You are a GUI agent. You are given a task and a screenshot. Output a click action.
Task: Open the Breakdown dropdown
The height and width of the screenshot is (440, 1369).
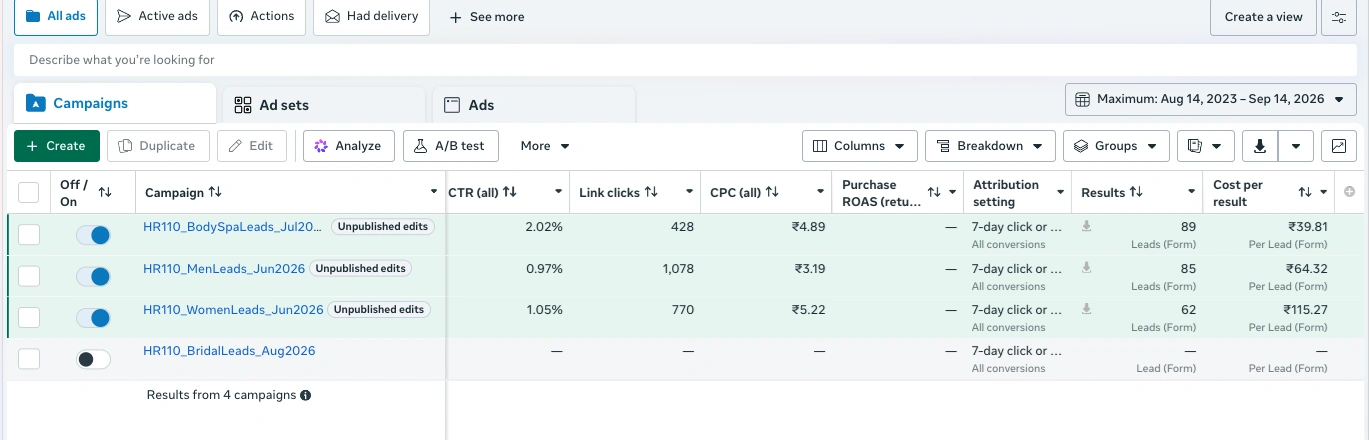point(990,146)
